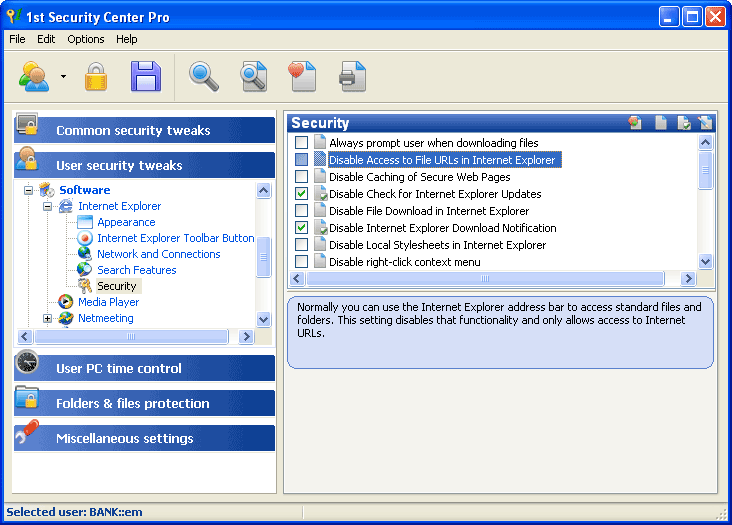Click the locked folder icon of Folders protection

27,398
